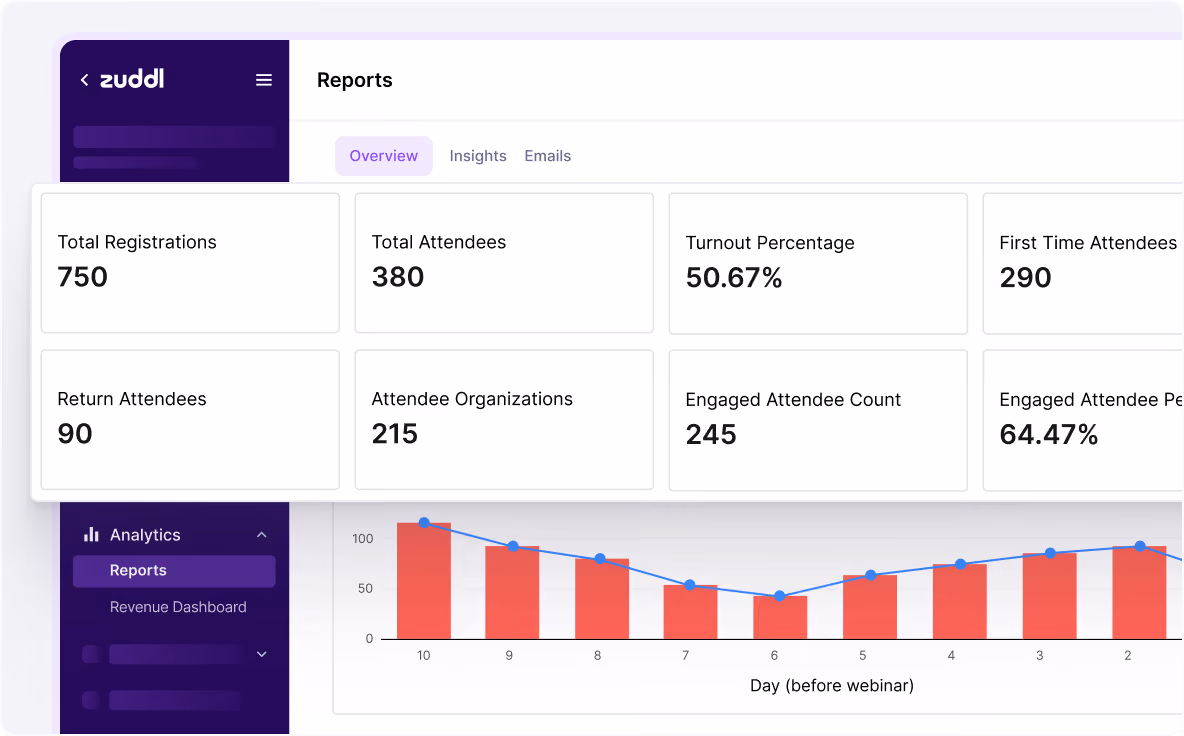The width and height of the screenshot is (1184, 736).
Task: Open the hamburger menu in sidebar
Action: pos(264,80)
